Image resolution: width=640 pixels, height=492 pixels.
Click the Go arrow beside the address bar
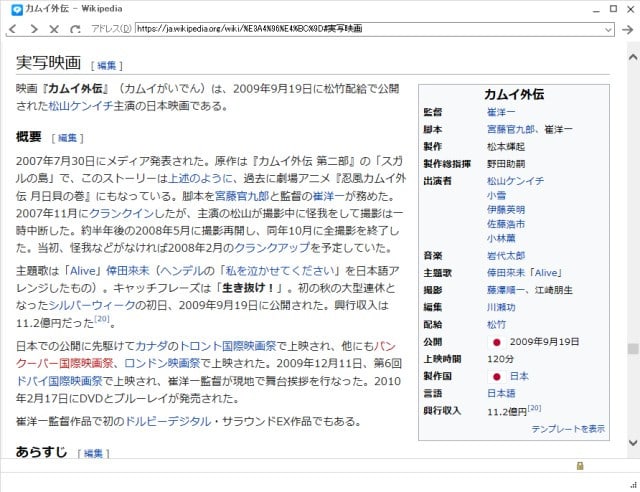click(x=627, y=29)
